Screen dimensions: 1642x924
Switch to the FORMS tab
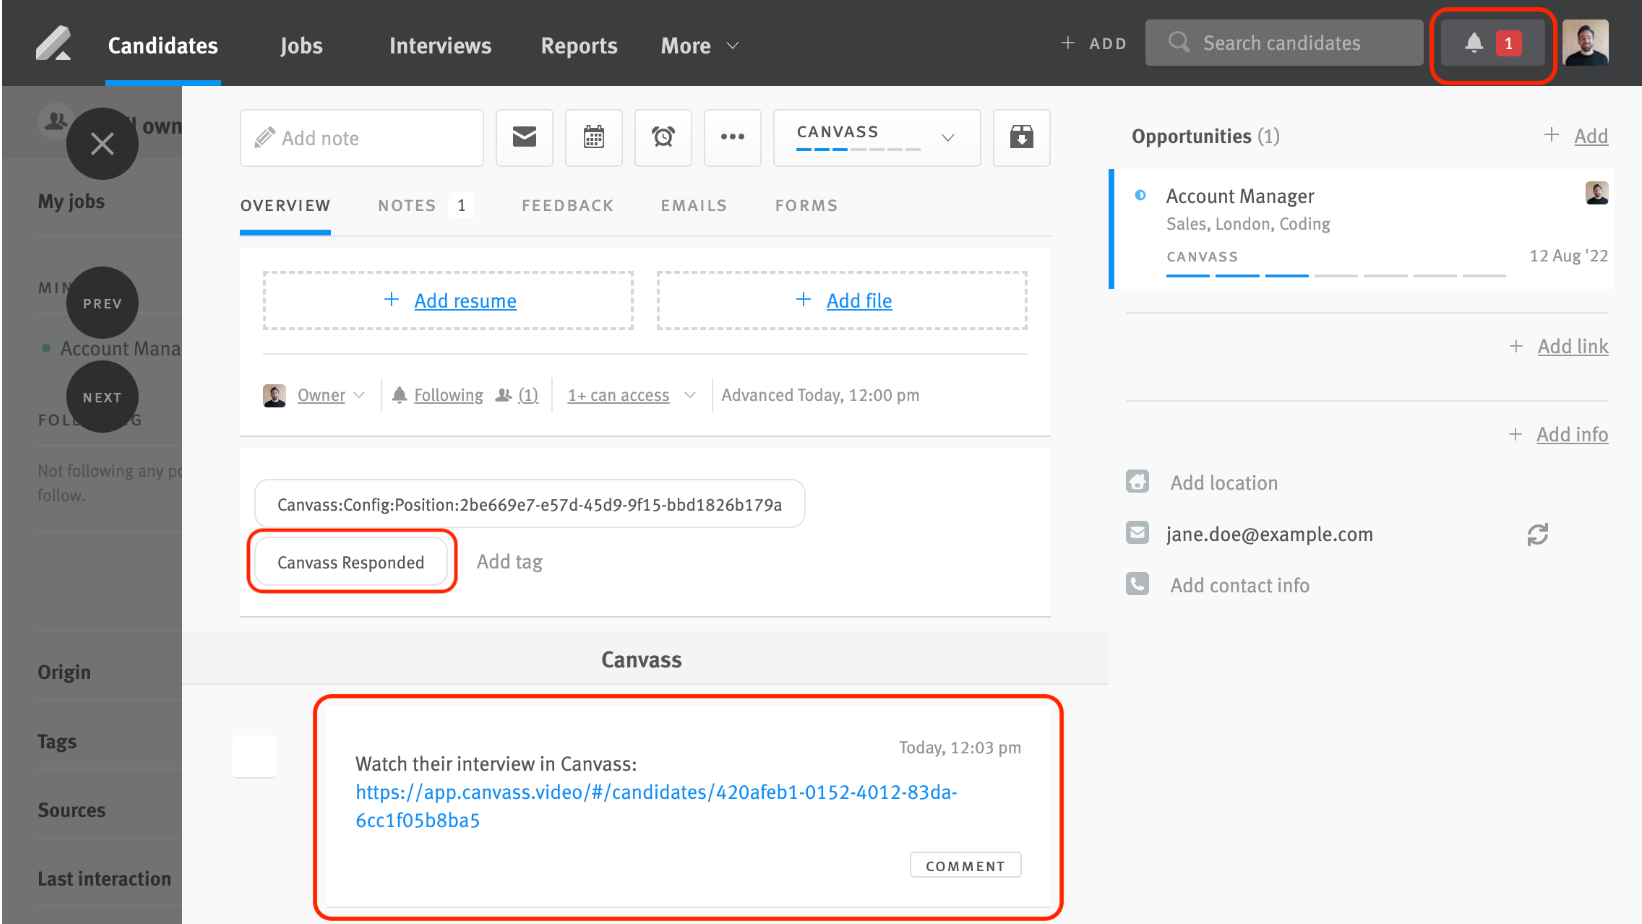pyautogui.click(x=807, y=205)
